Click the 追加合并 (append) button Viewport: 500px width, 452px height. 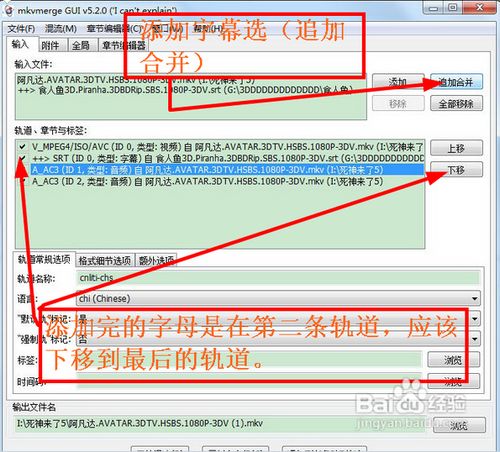[456, 82]
